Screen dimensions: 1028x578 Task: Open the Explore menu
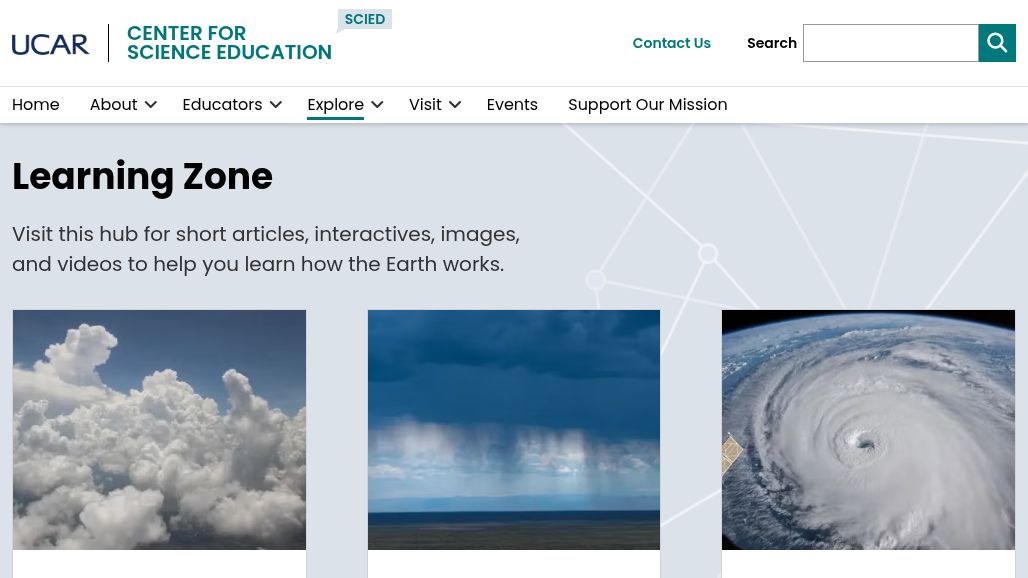pyautogui.click(x=335, y=104)
